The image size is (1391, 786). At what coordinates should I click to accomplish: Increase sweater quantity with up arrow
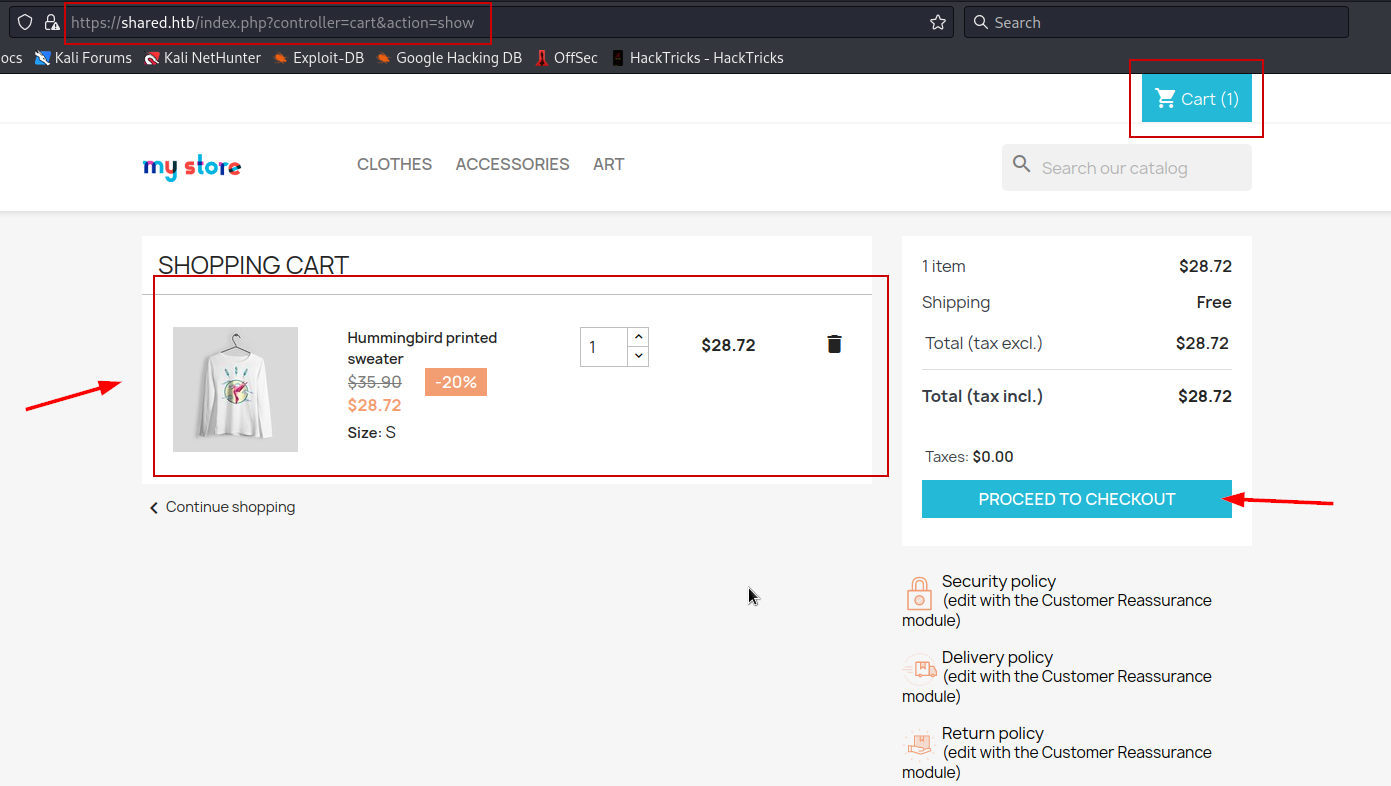(638, 337)
